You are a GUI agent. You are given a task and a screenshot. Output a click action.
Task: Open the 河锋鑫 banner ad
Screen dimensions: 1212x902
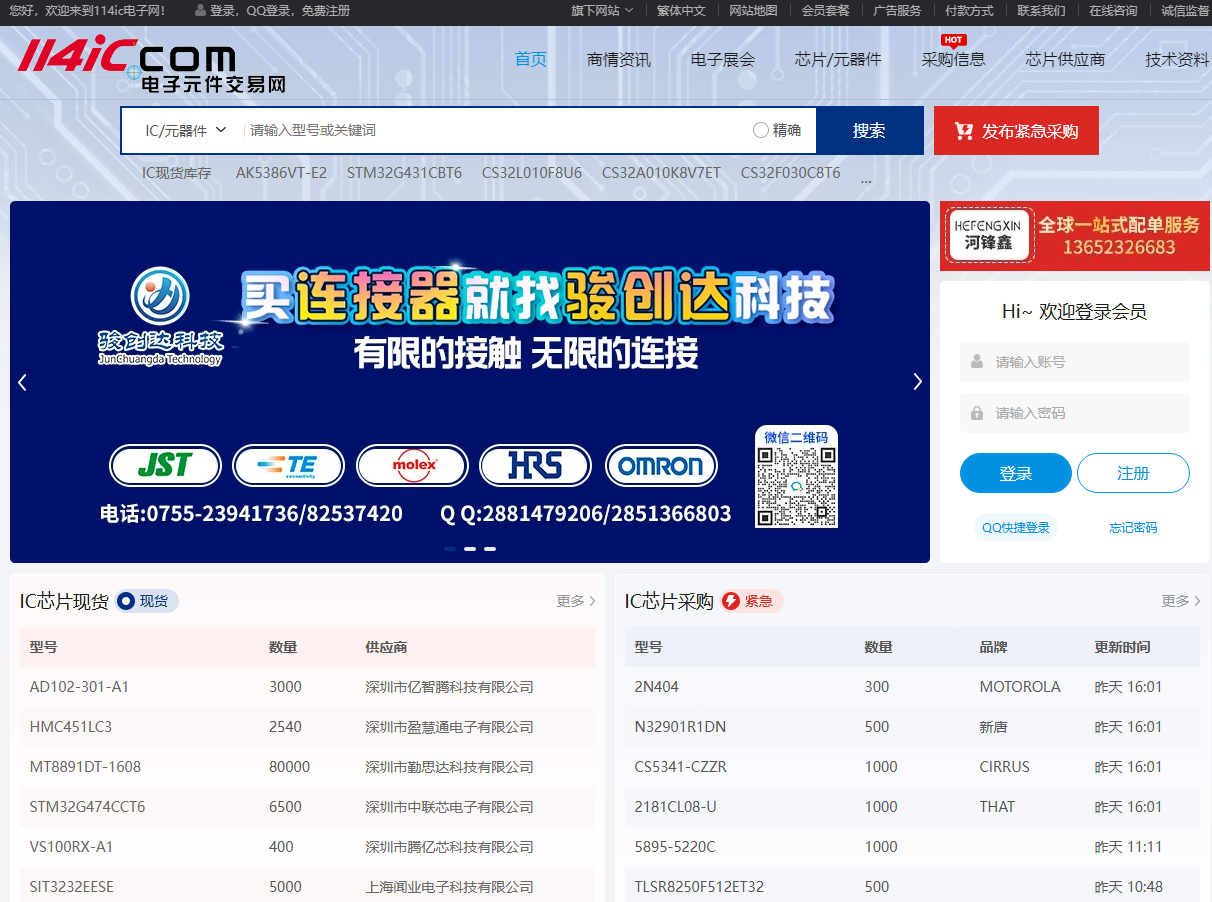coord(1074,235)
